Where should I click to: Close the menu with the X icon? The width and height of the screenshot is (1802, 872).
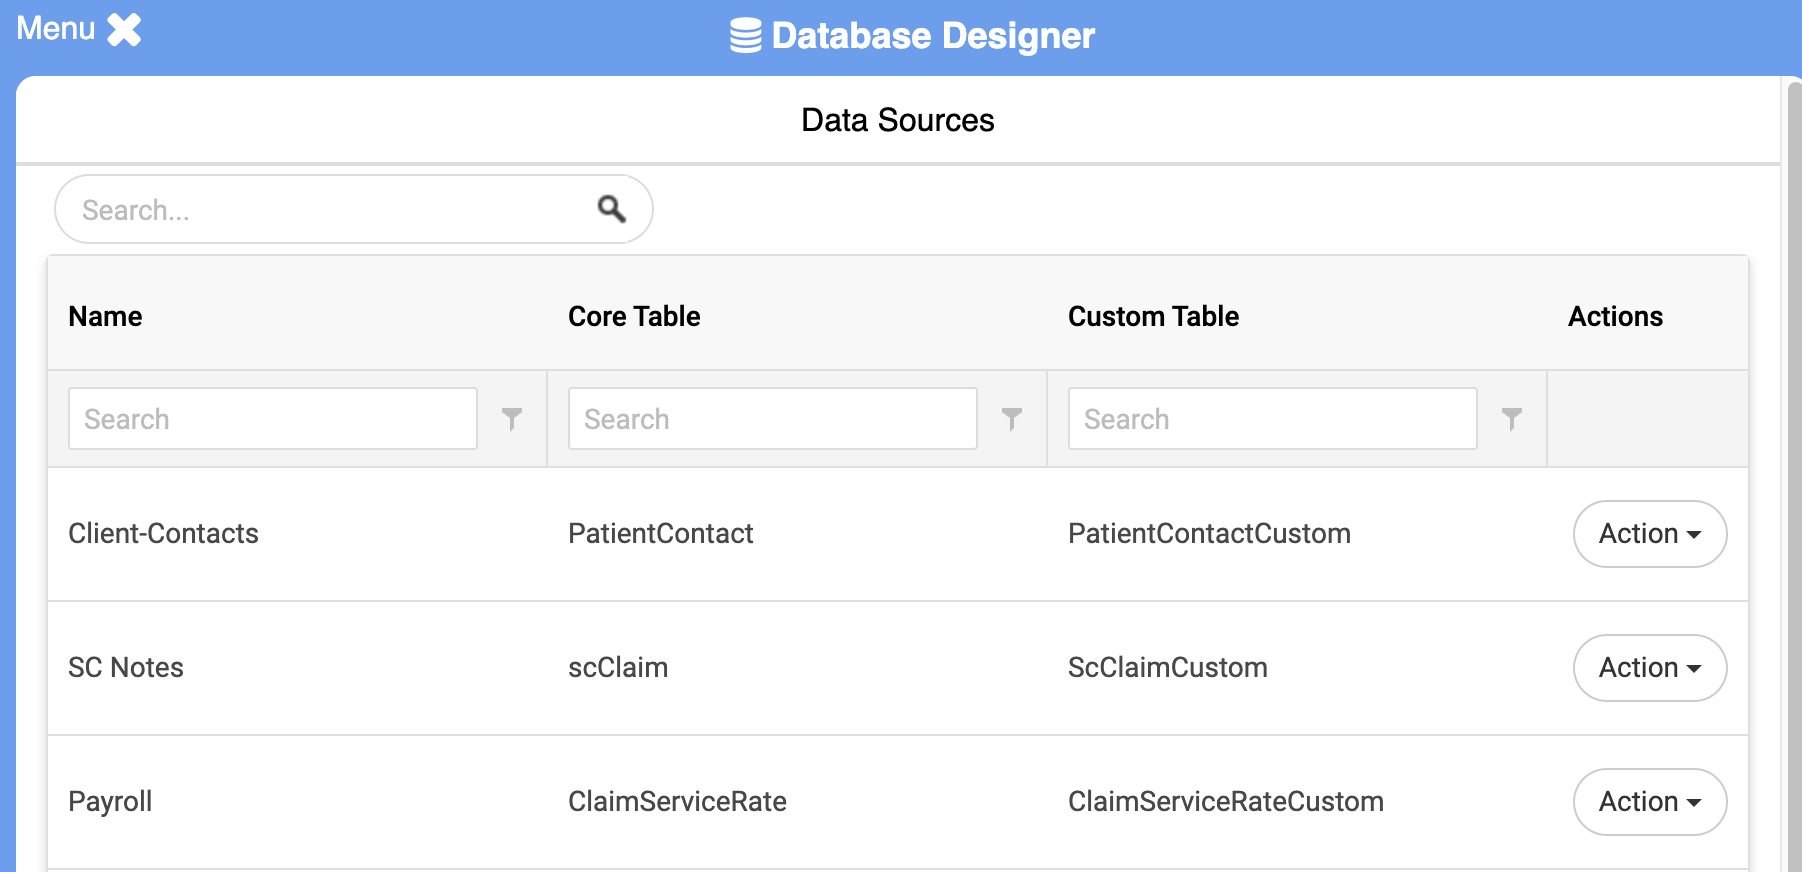[x=124, y=30]
